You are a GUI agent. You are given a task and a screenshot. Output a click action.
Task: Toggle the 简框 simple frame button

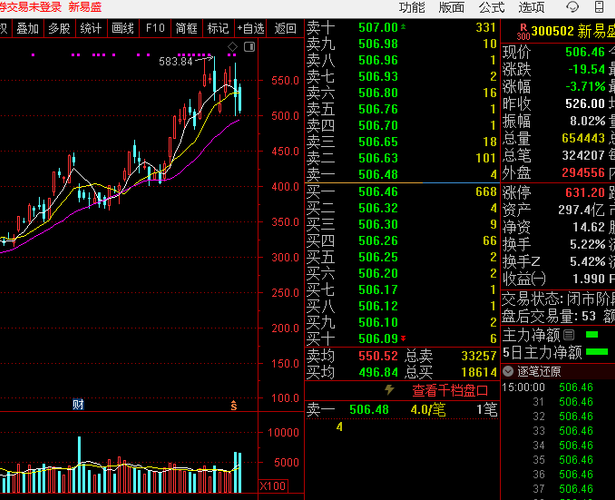(x=186, y=28)
